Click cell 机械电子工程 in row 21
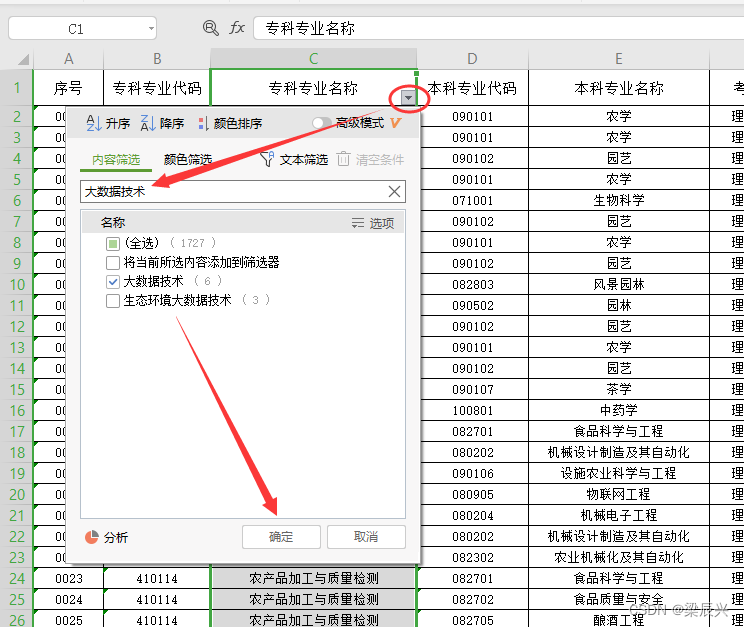The height and width of the screenshot is (627, 744). coord(619,515)
